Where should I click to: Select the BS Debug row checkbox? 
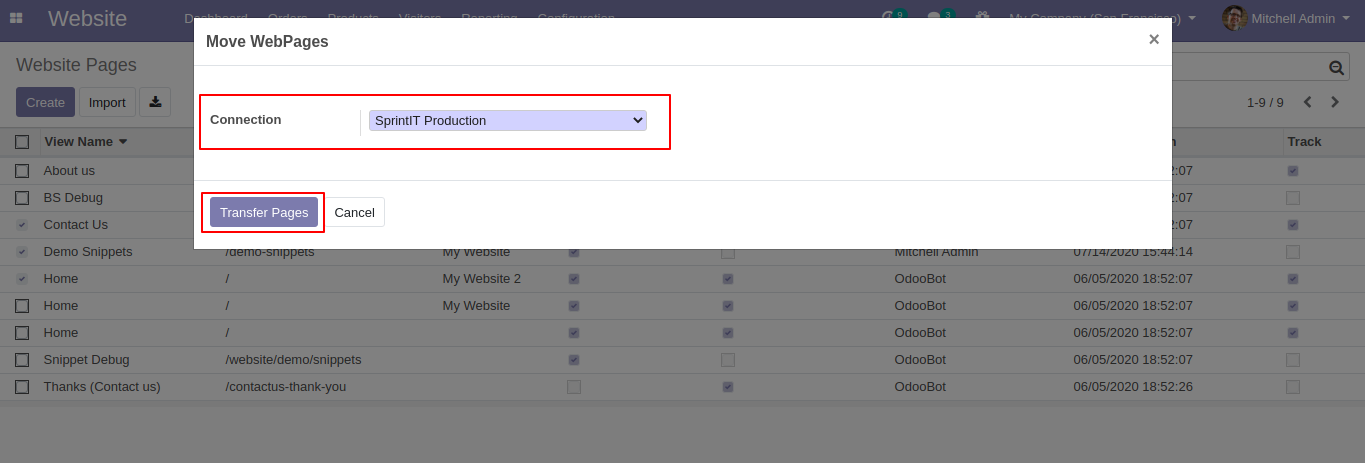click(x=22, y=198)
